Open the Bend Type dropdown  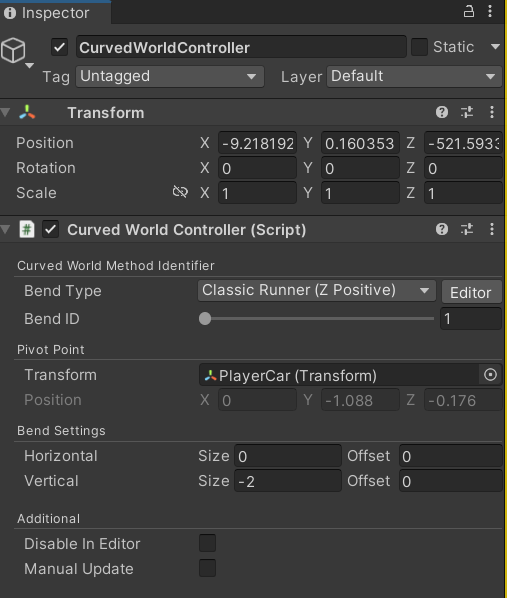pos(317,291)
